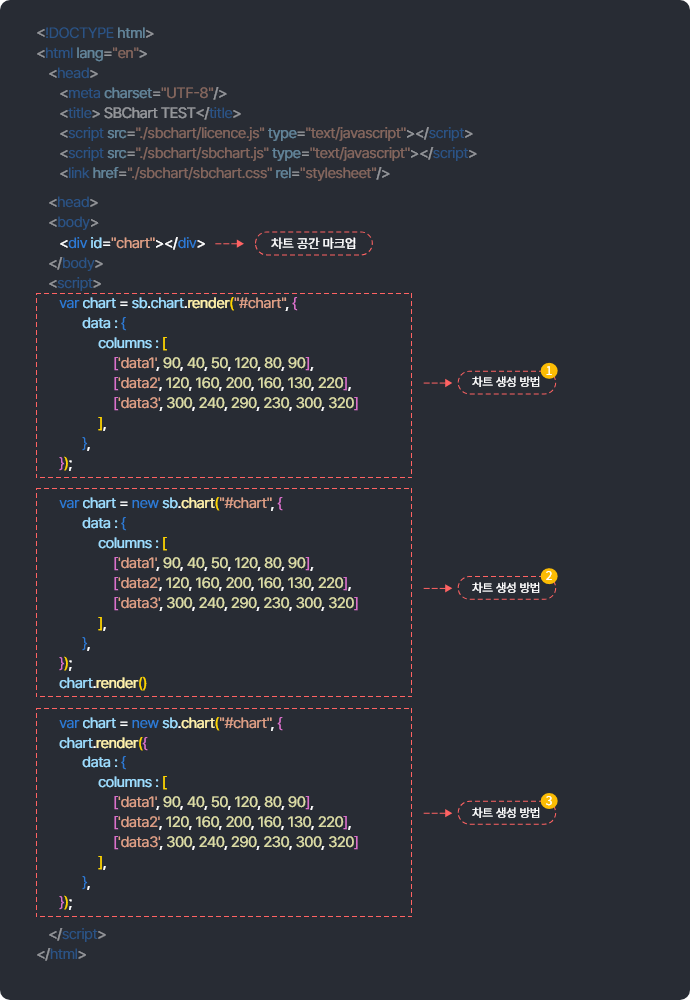Click the div id="chart" markup
Screen dimensions: 690x1000
(x=132, y=244)
